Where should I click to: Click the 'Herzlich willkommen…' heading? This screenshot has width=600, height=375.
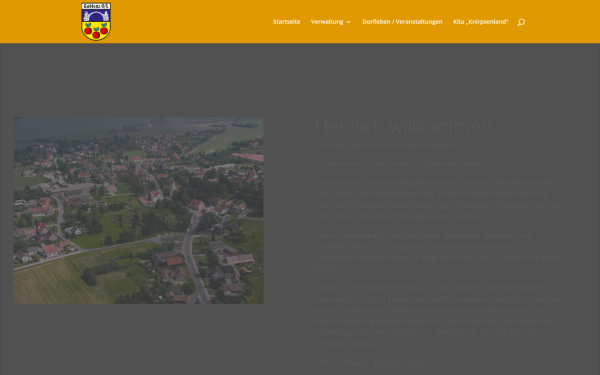point(410,127)
